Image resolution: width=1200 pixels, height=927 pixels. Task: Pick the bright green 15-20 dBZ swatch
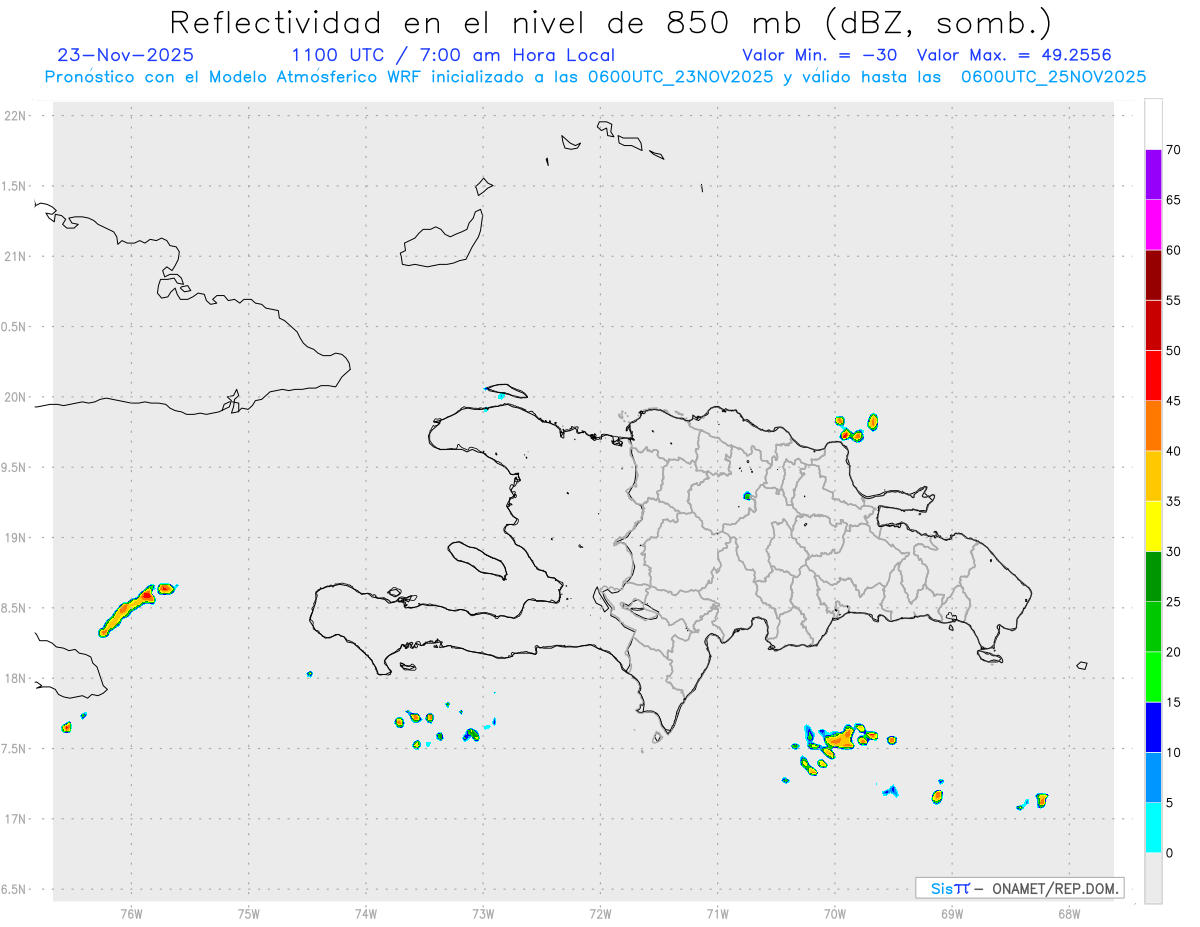(x=1153, y=677)
